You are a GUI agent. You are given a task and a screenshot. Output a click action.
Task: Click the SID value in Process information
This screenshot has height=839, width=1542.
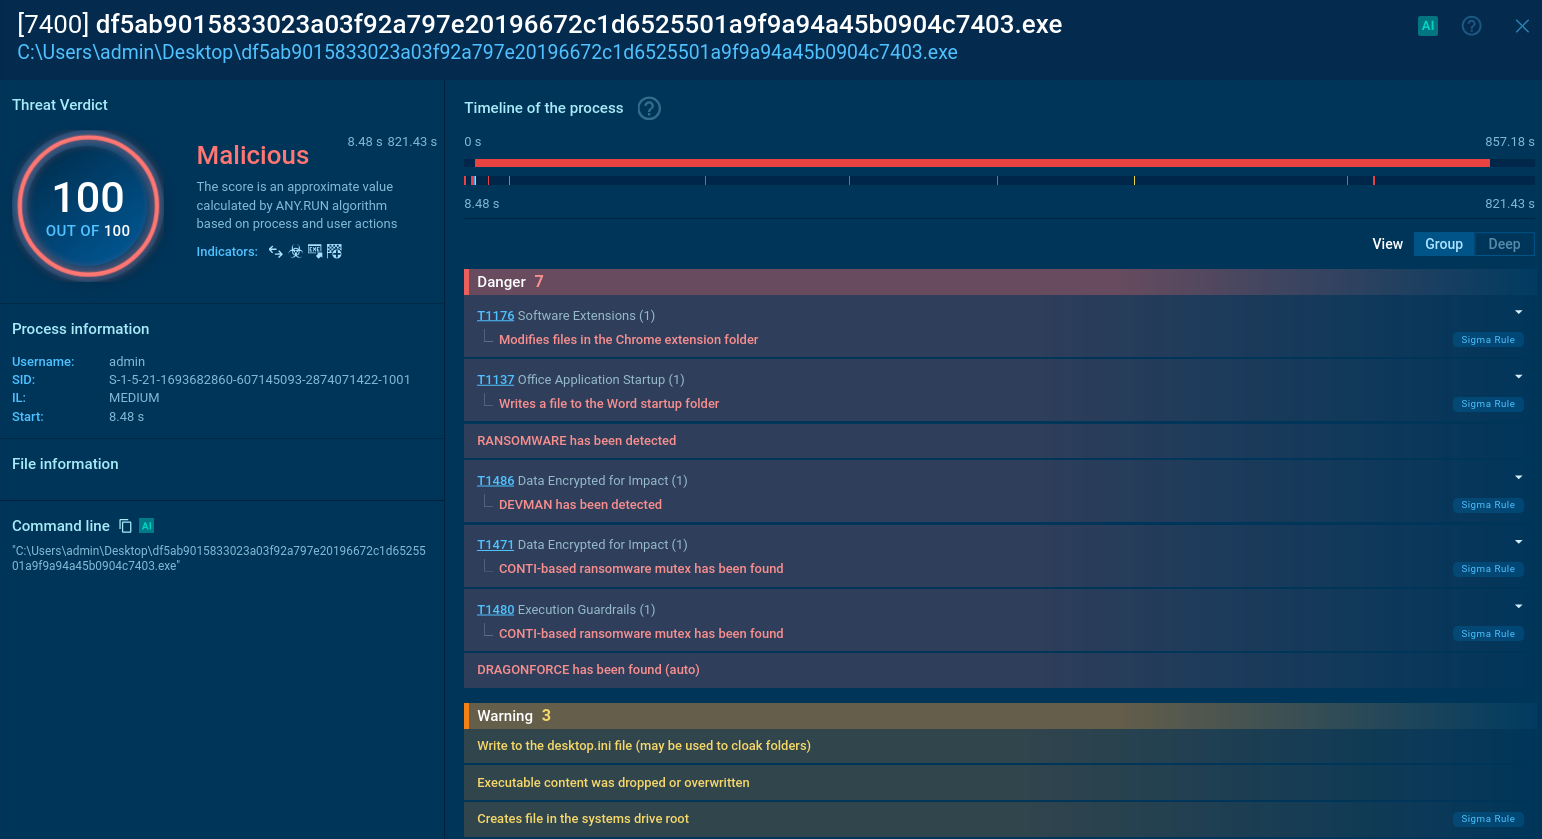260,380
